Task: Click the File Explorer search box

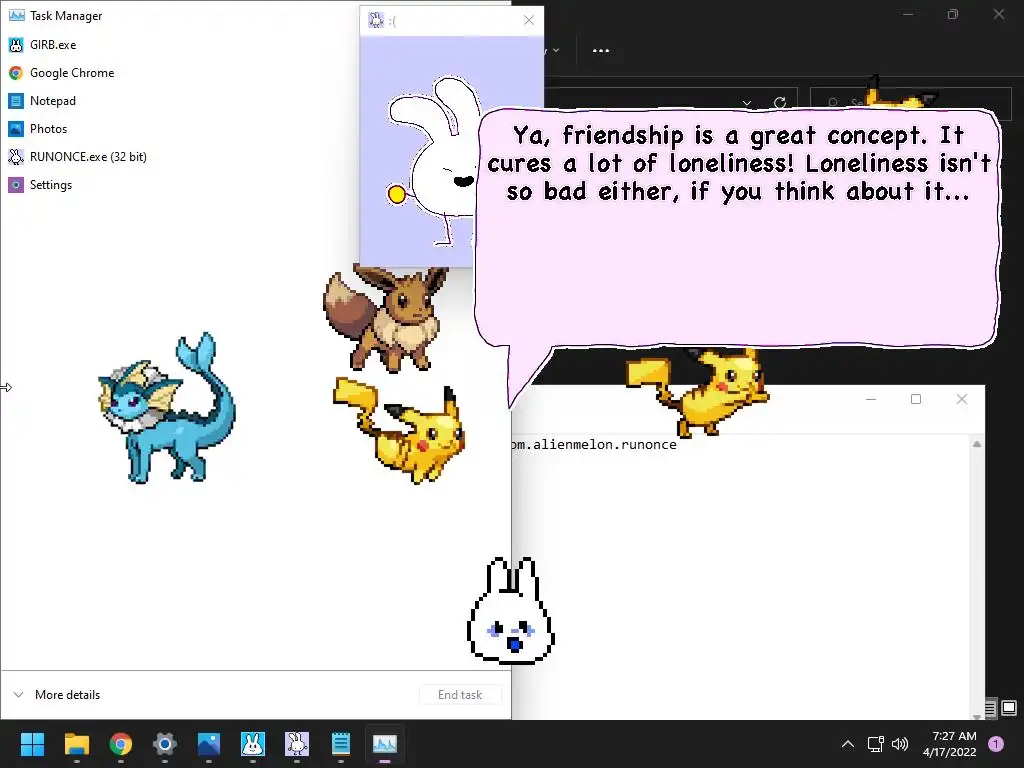Action: (910, 103)
